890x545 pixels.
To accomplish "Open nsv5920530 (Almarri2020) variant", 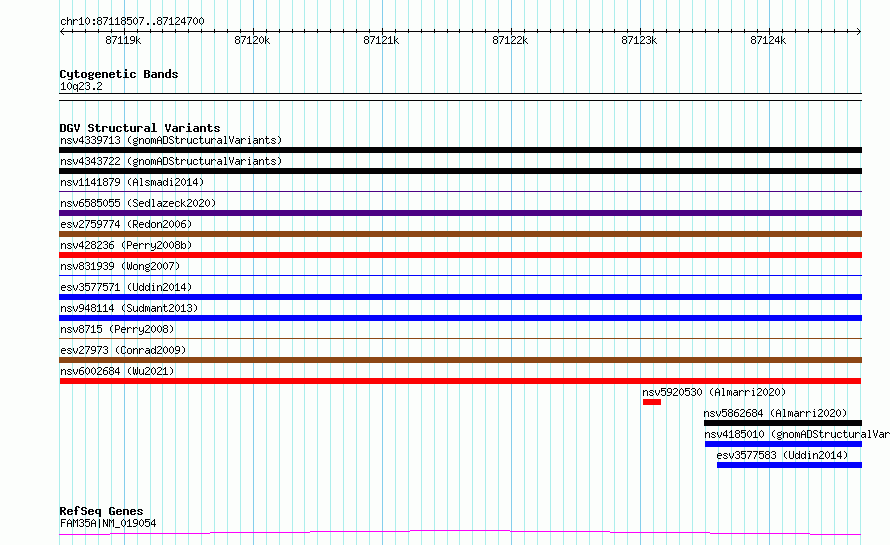I will (x=714, y=392).
